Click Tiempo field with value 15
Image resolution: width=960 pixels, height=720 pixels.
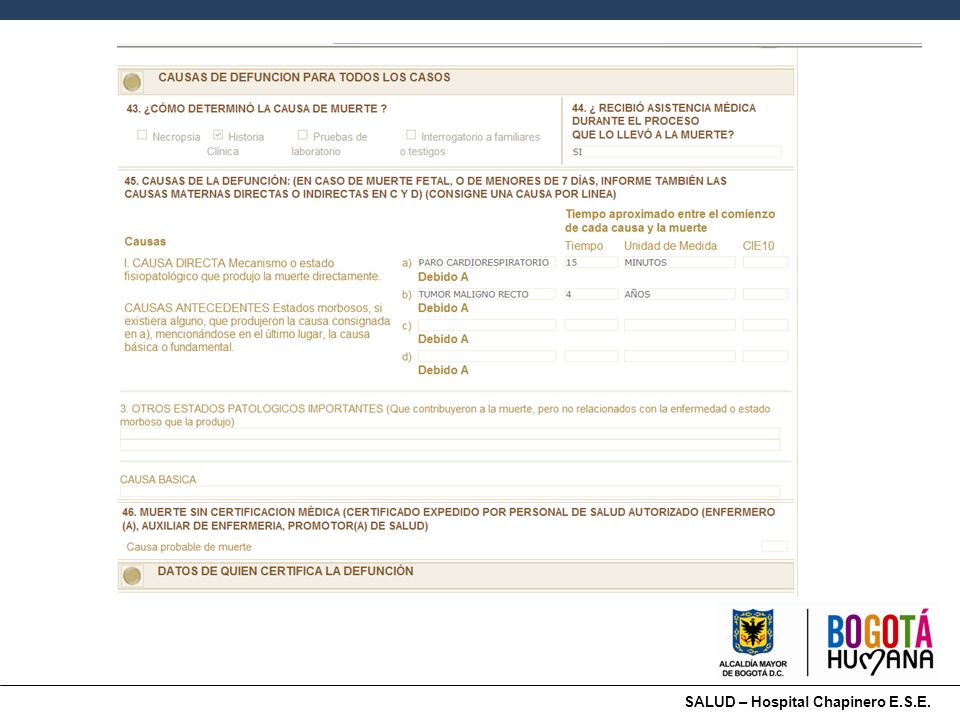pyautogui.click(x=591, y=262)
